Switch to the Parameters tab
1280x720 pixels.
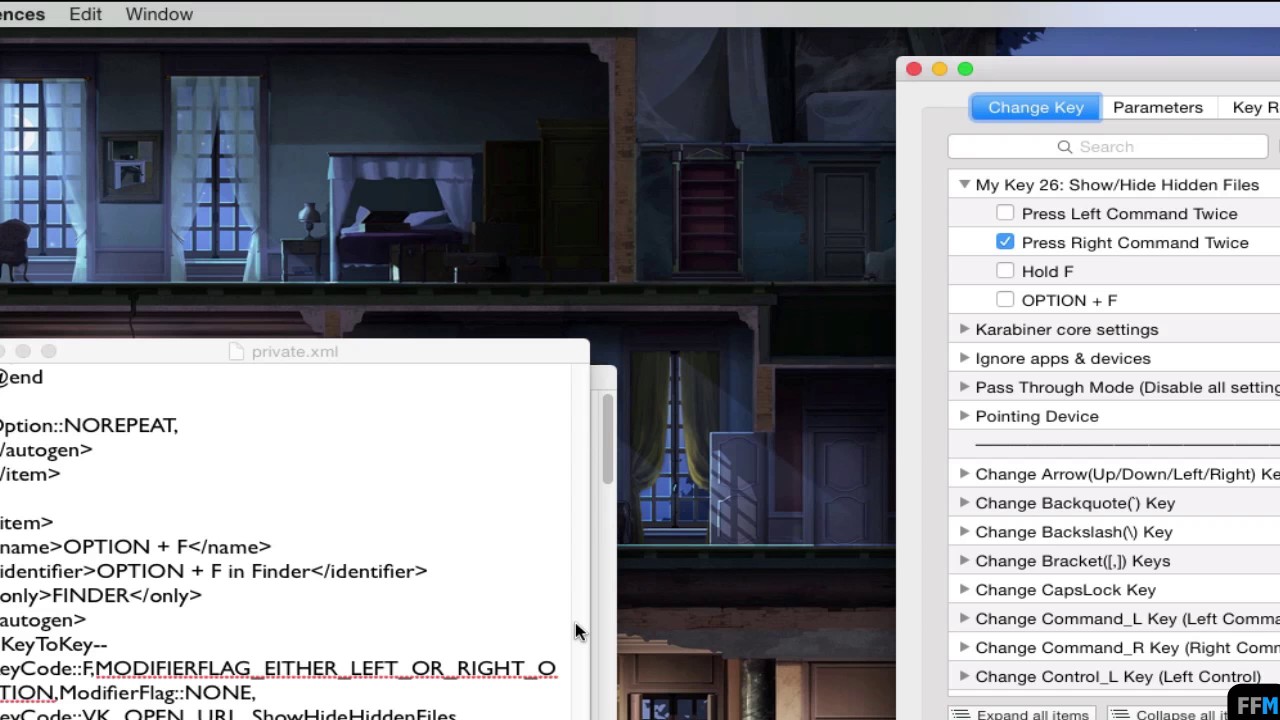[1157, 107]
